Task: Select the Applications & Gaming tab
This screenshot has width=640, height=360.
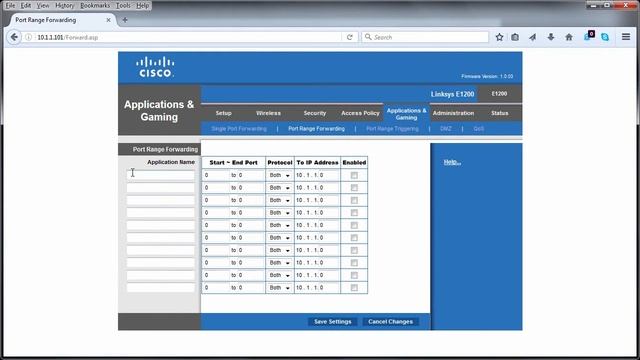Action: [406, 114]
